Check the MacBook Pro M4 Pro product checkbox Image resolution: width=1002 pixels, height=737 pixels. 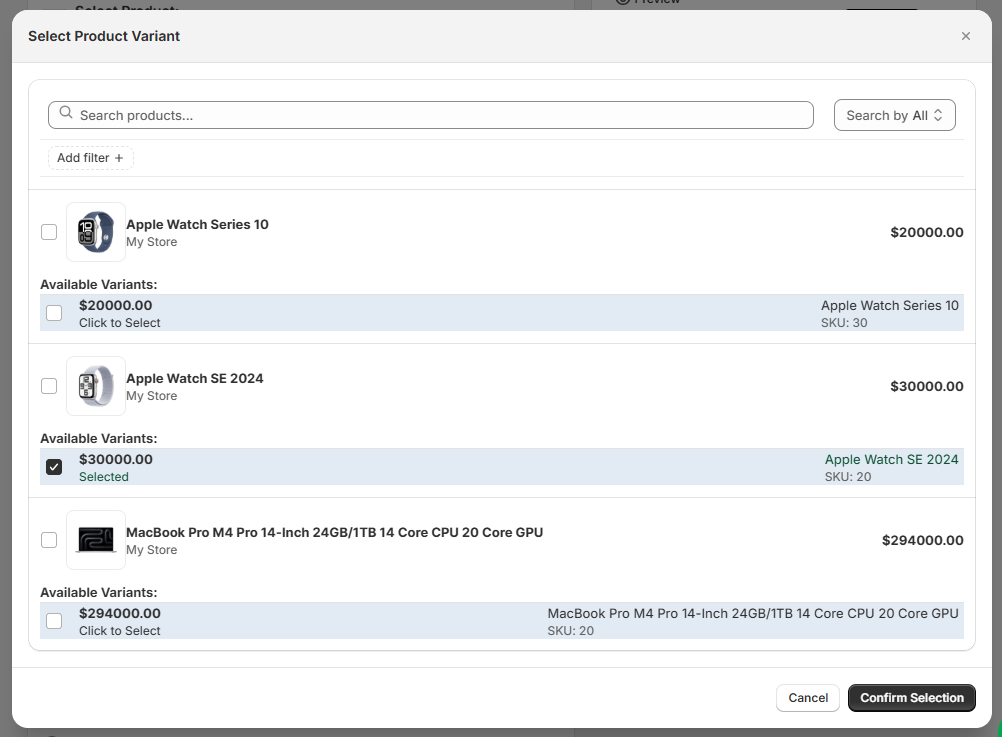[49, 540]
